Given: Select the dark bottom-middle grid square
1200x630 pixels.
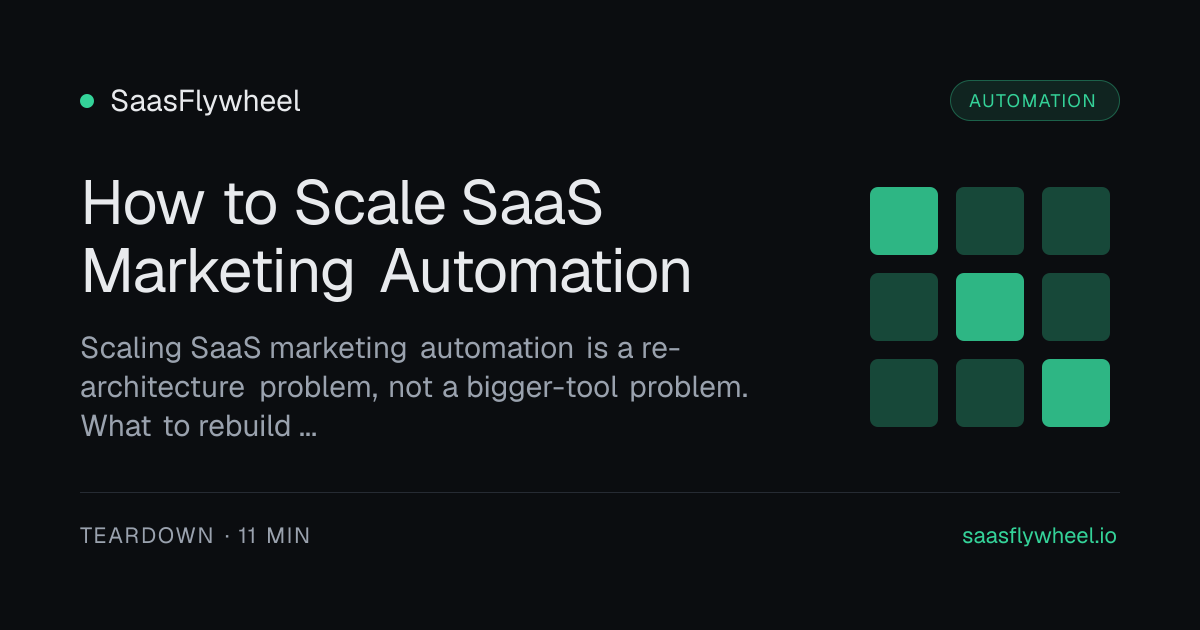Looking at the screenshot, I should pos(990,393).
